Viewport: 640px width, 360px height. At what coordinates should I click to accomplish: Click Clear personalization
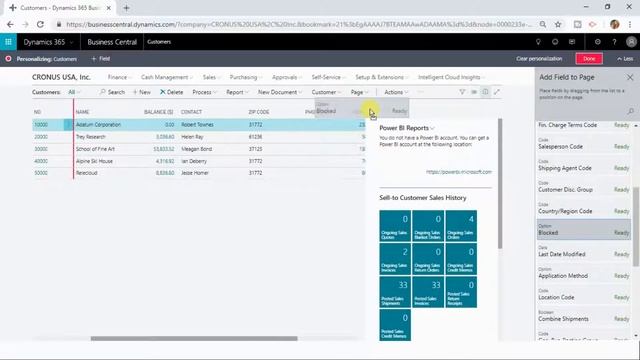coord(539,59)
